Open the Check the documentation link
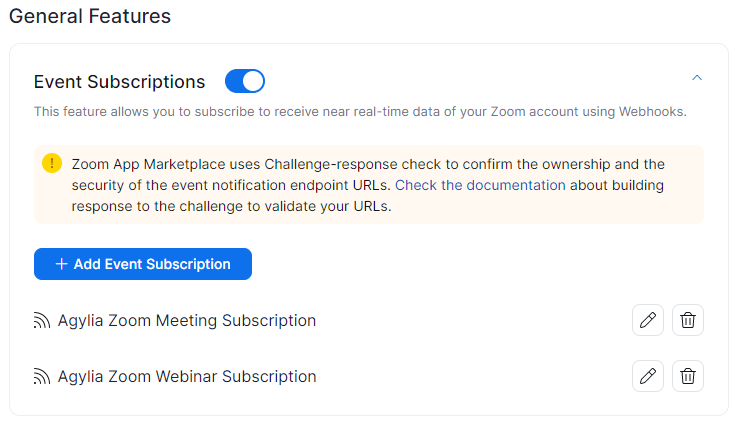This screenshot has height=427, width=742. (480, 185)
